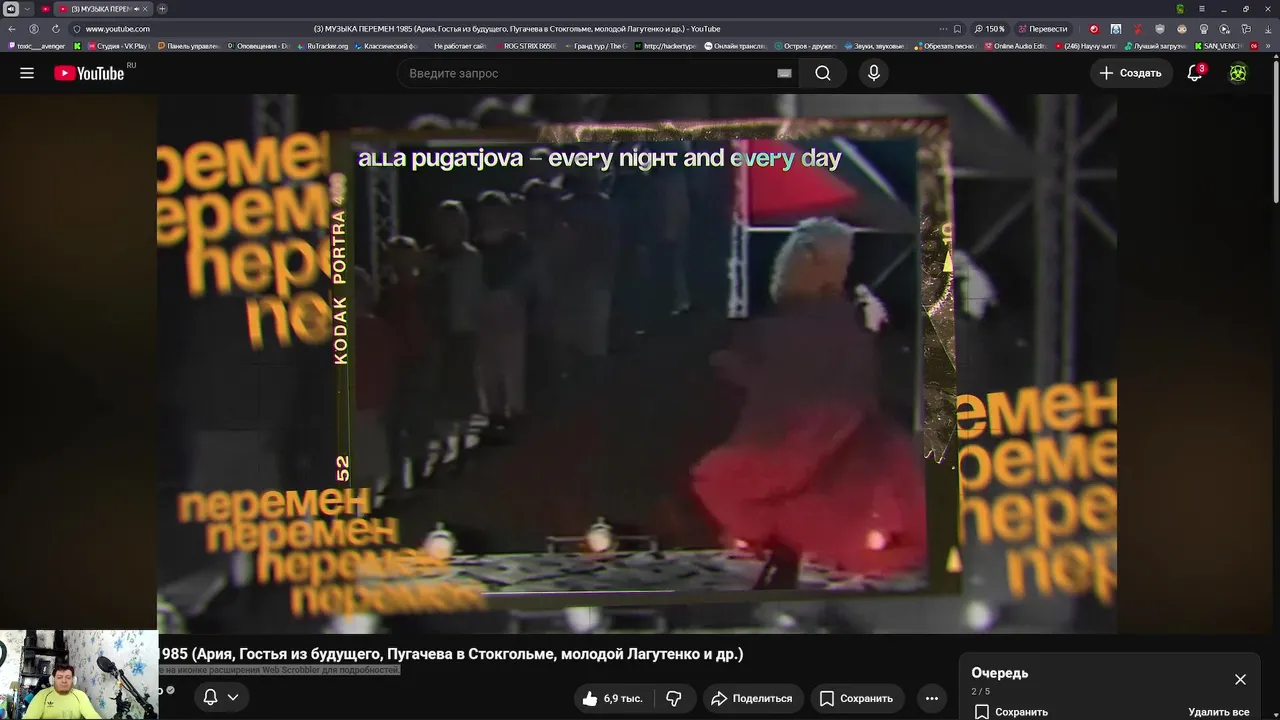
Task: Click the page scrollbar on the right edge
Action: tap(1275, 130)
